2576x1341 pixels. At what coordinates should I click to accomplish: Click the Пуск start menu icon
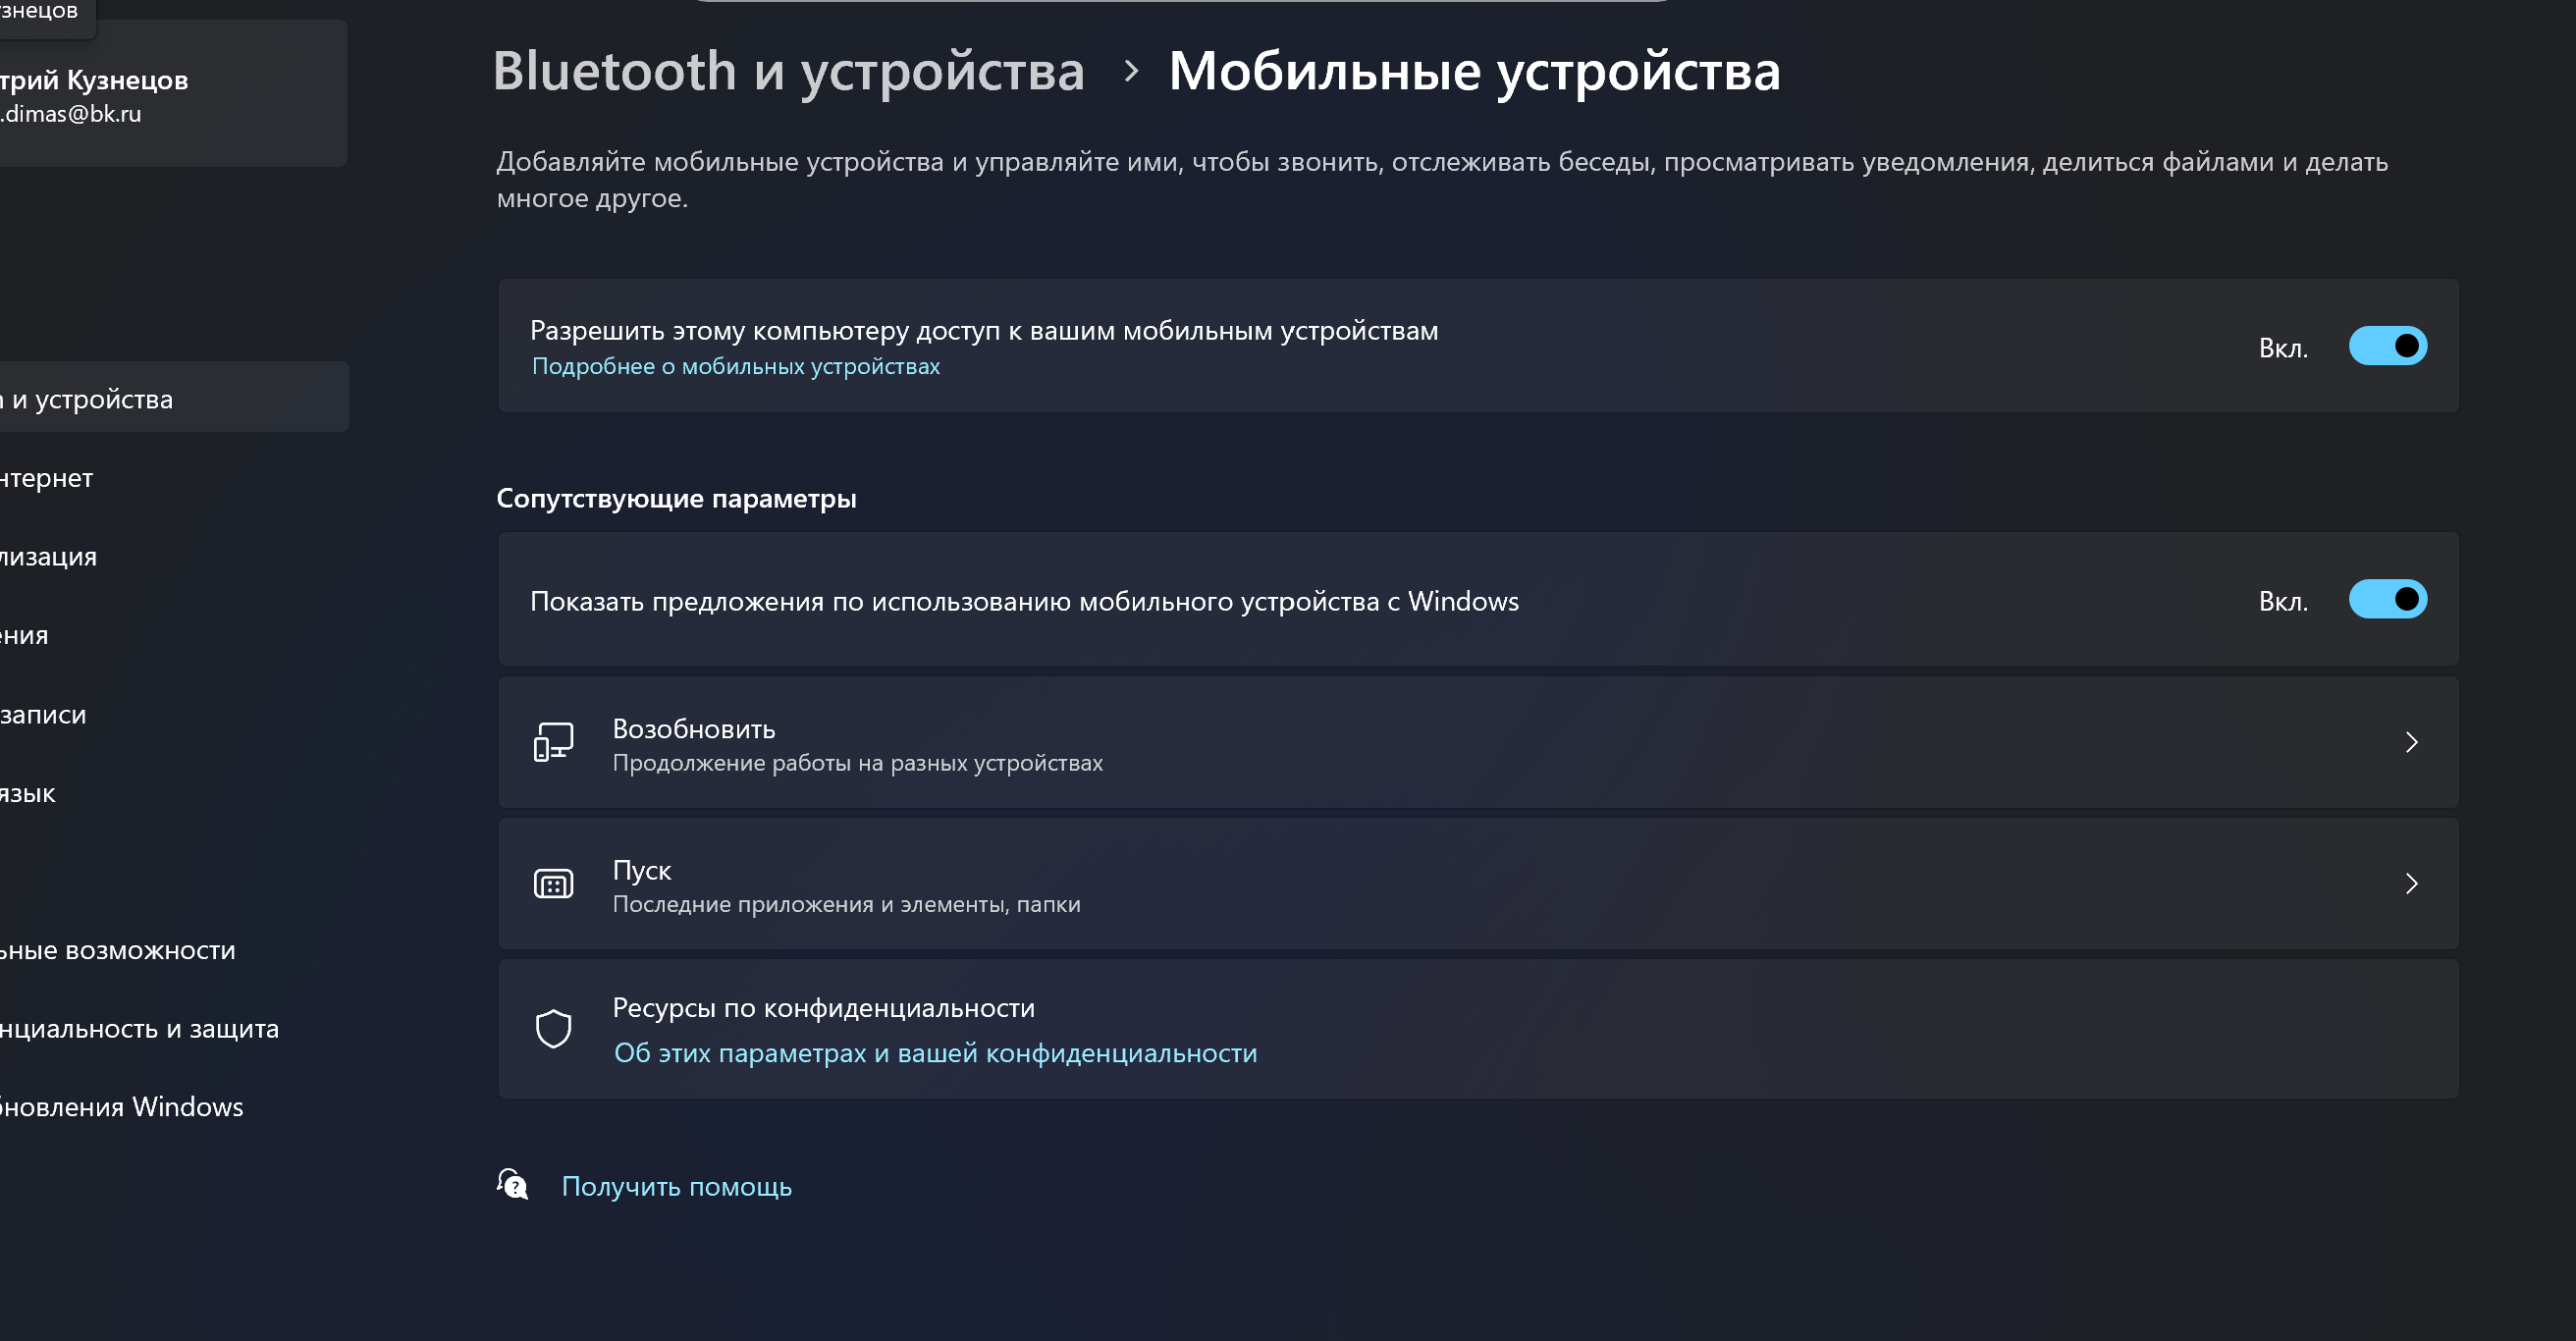(x=553, y=884)
